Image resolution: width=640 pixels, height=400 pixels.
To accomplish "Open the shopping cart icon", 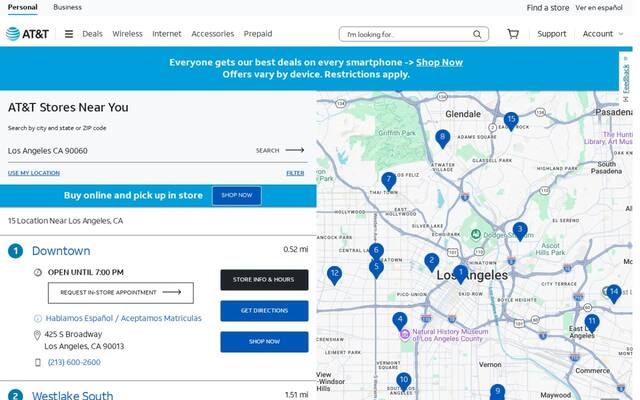I will pos(513,34).
